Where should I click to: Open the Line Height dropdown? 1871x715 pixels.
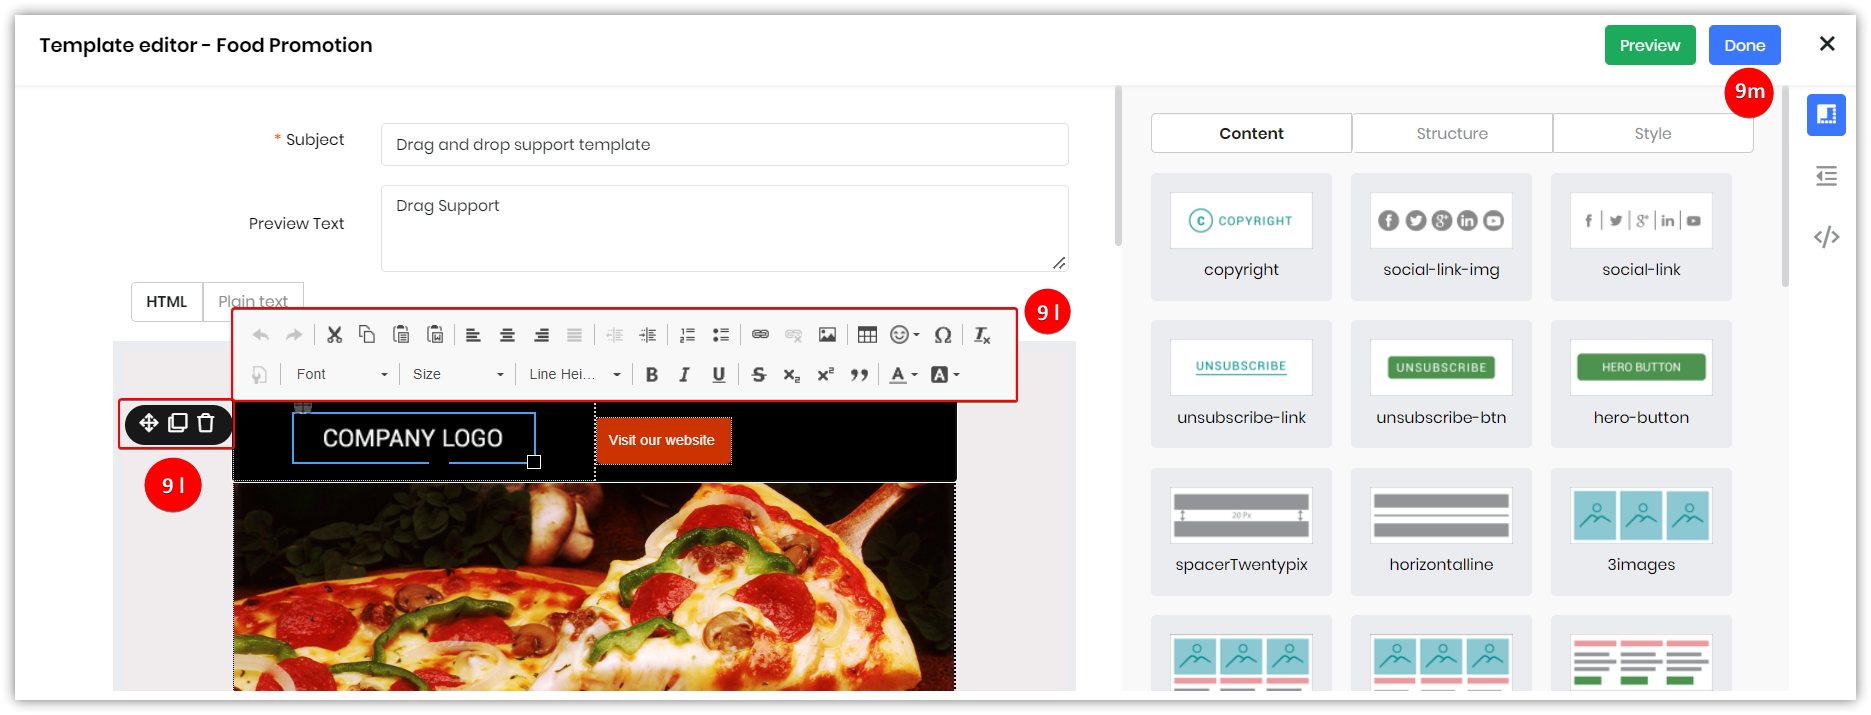[x=575, y=374]
